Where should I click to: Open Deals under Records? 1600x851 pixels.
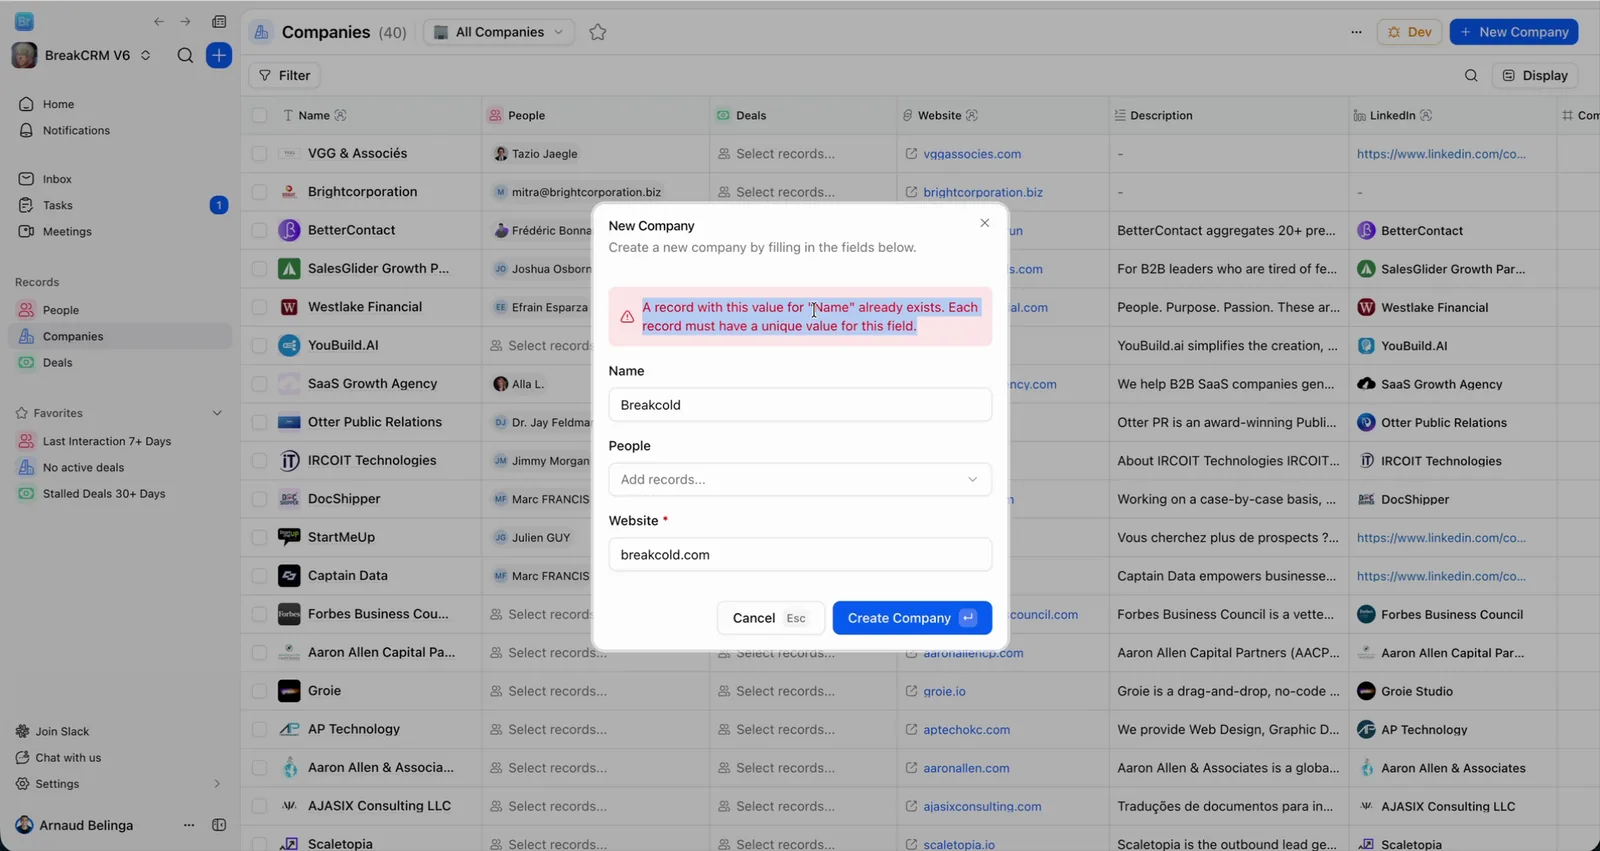click(x=120, y=362)
